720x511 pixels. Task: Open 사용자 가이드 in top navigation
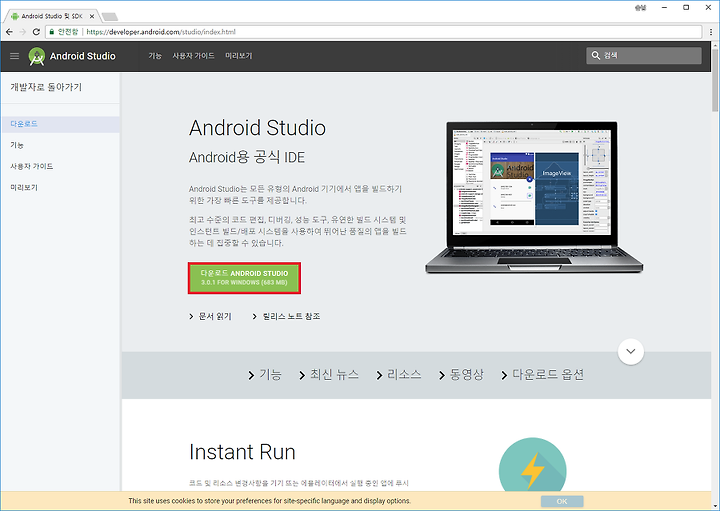click(x=193, y=56)
